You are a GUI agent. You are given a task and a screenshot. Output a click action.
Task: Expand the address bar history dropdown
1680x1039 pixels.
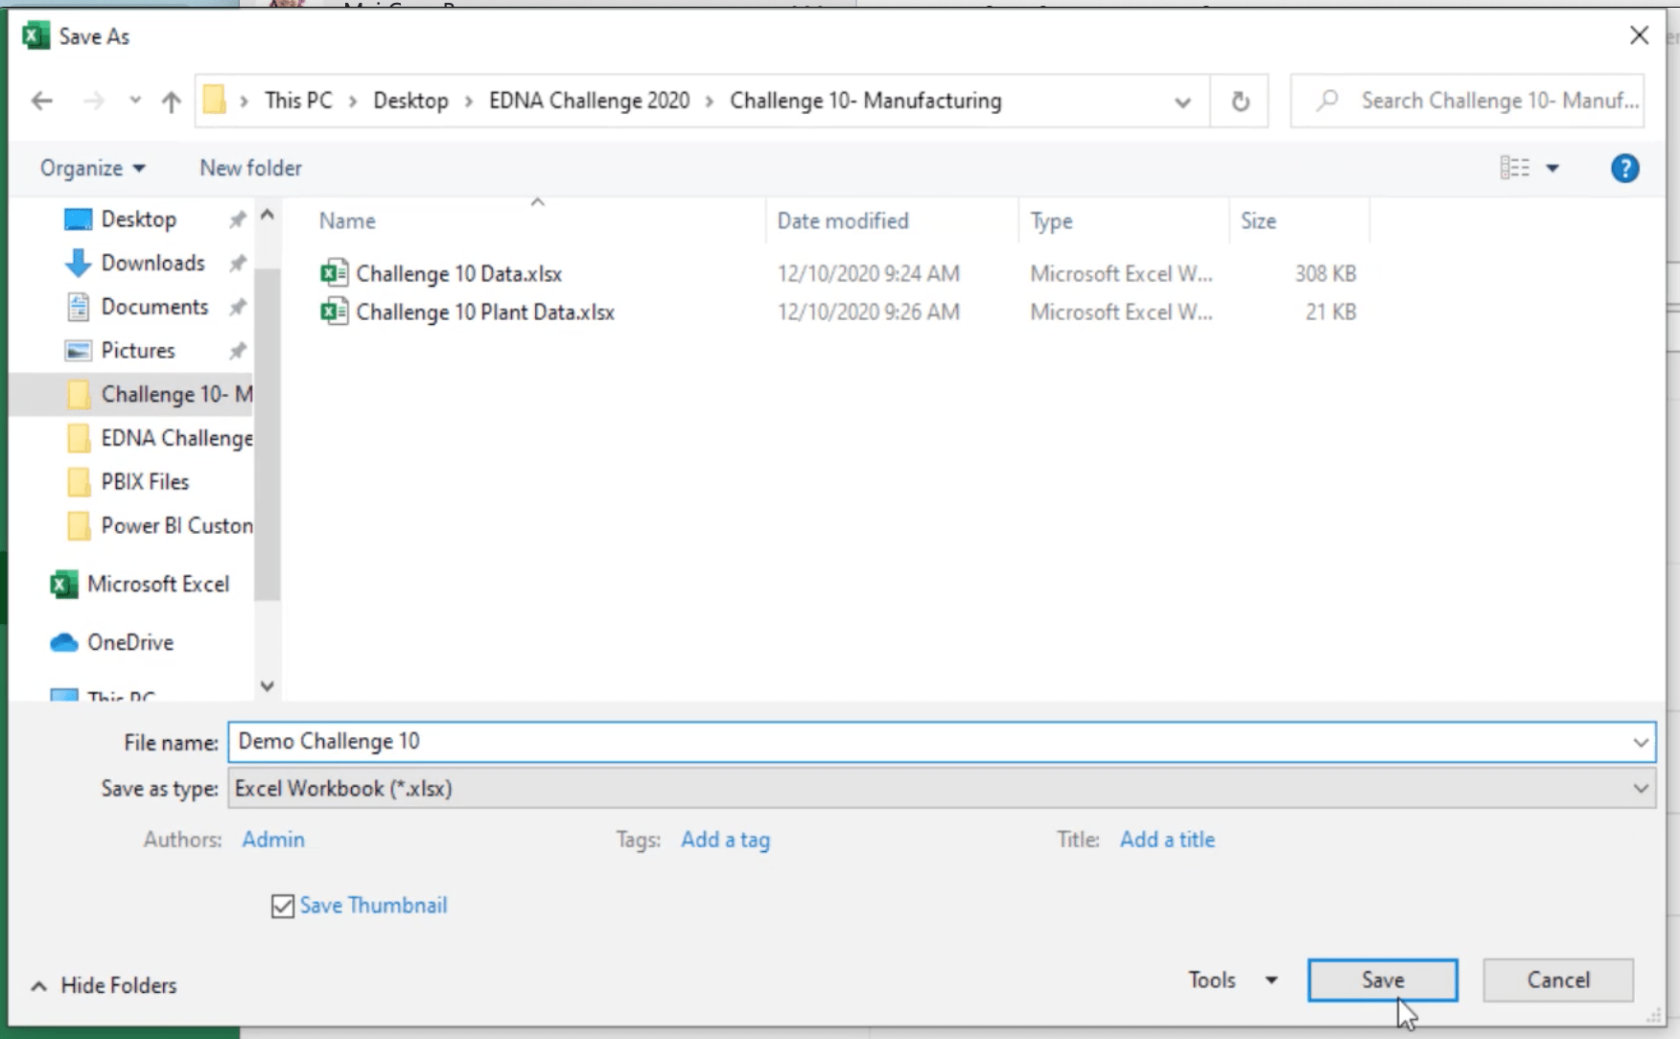pyautogui.click(x=1183, y=101)
